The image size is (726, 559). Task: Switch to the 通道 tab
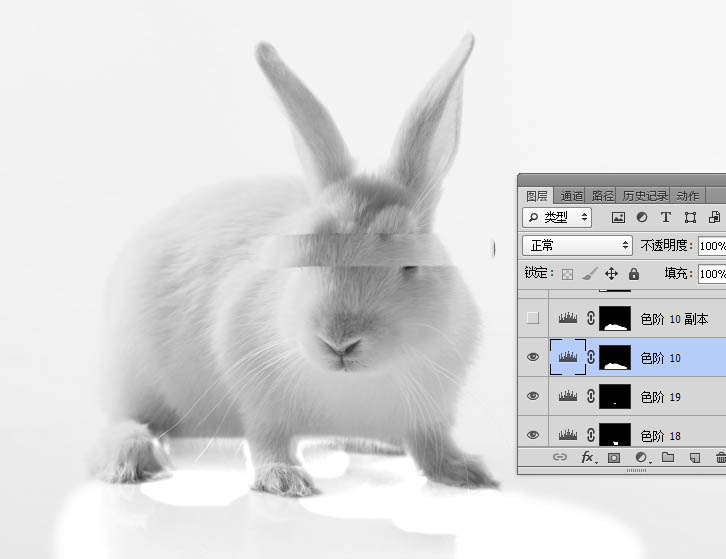click(571, 196)
